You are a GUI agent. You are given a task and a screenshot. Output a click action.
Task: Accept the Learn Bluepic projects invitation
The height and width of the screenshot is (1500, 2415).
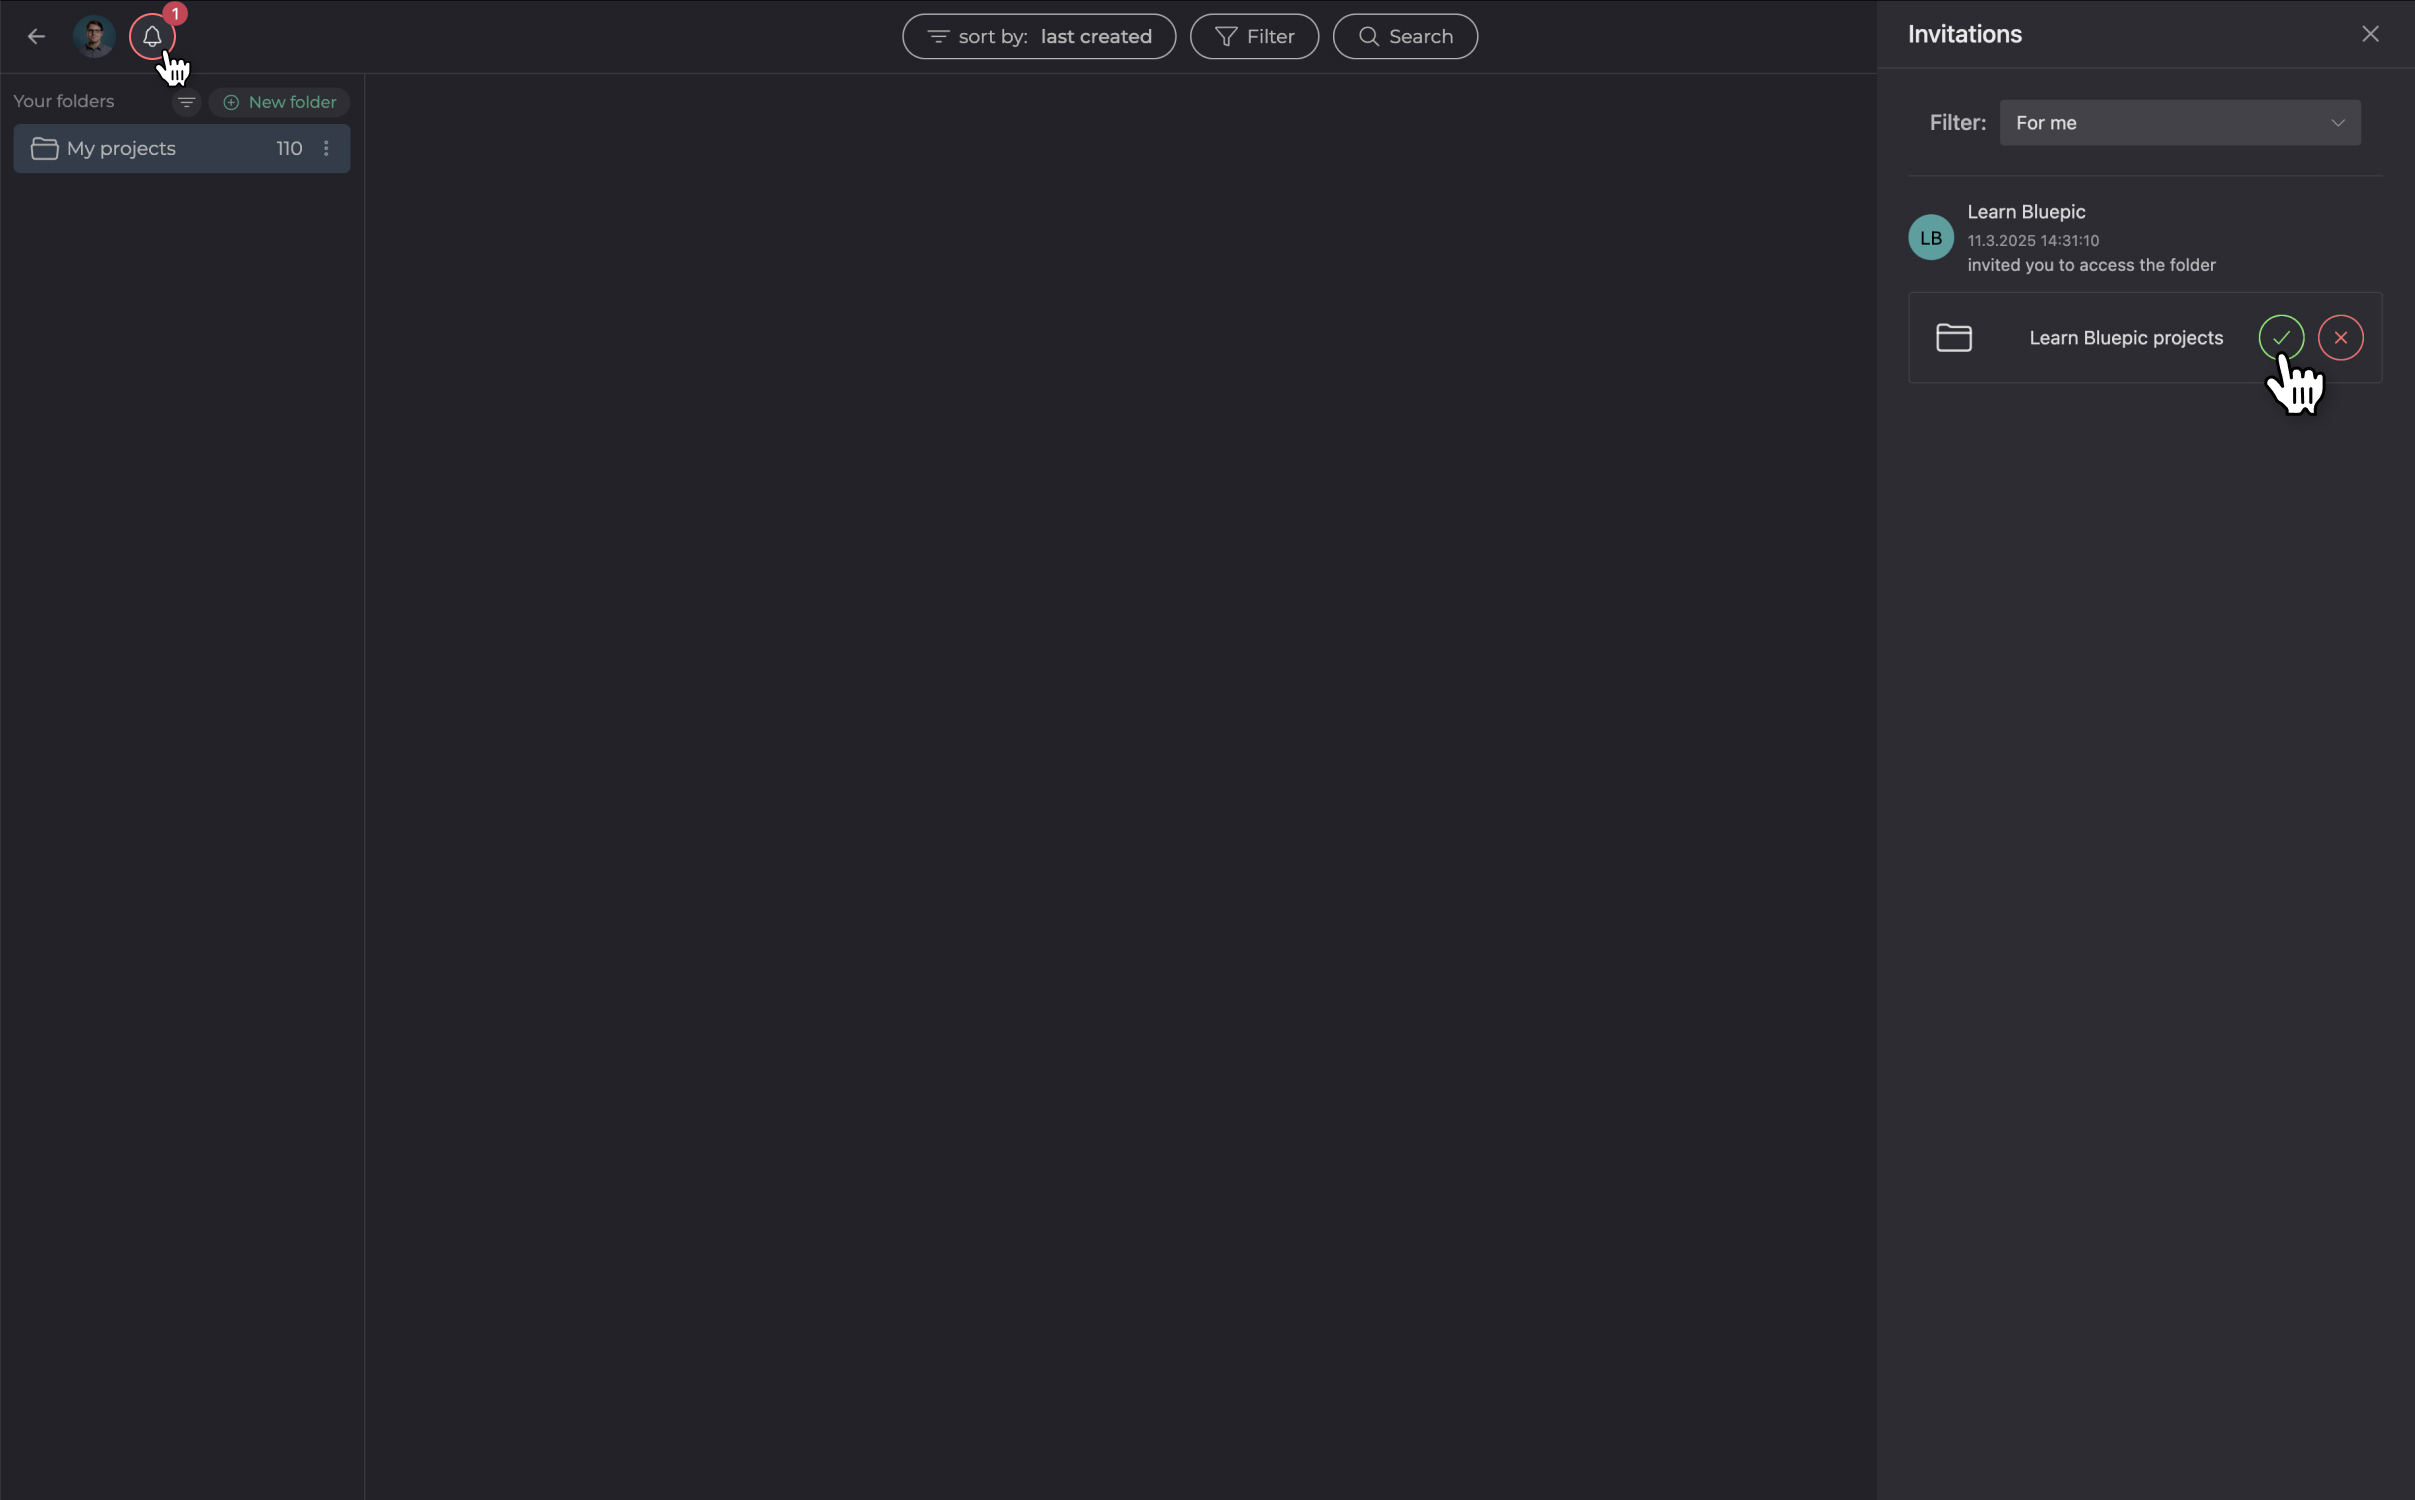[x=2281, y=338]
